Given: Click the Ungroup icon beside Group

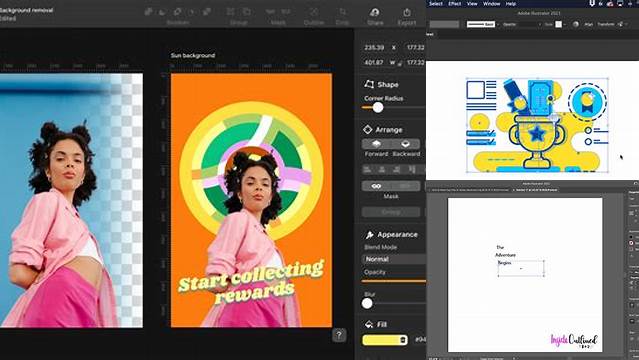Looking at the screenshot, I should point(247,12).
